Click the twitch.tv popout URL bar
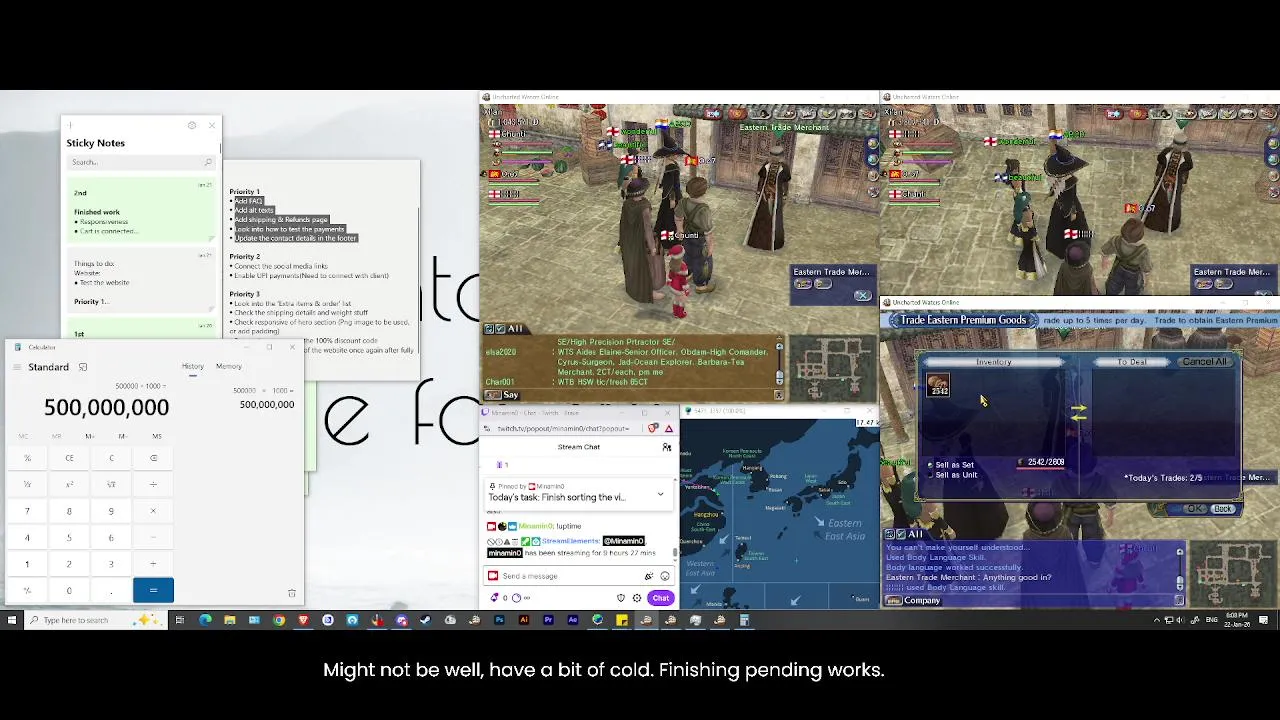The width and height of the screenshot is (1280, 720). pyautogui.click(x=564, y=428)
